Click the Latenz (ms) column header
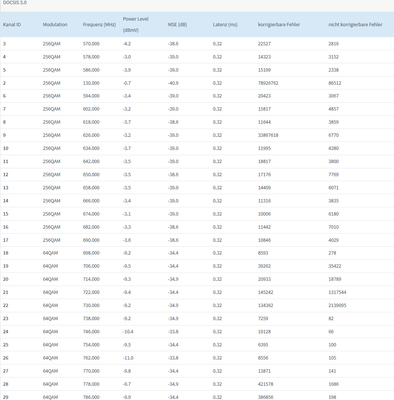The height and width of the screenshot is (400, 394). pyautogui.click(x=225, y=25)
